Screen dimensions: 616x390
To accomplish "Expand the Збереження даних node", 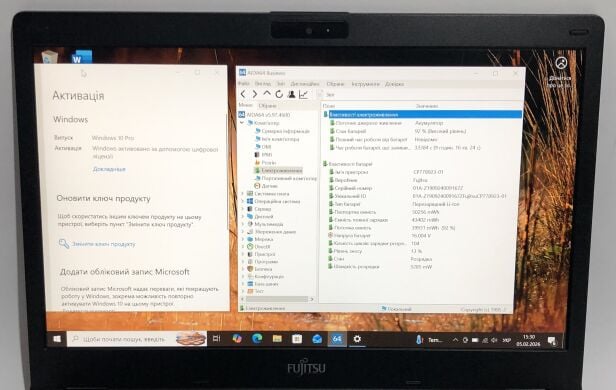I will [x=242, y=232].
